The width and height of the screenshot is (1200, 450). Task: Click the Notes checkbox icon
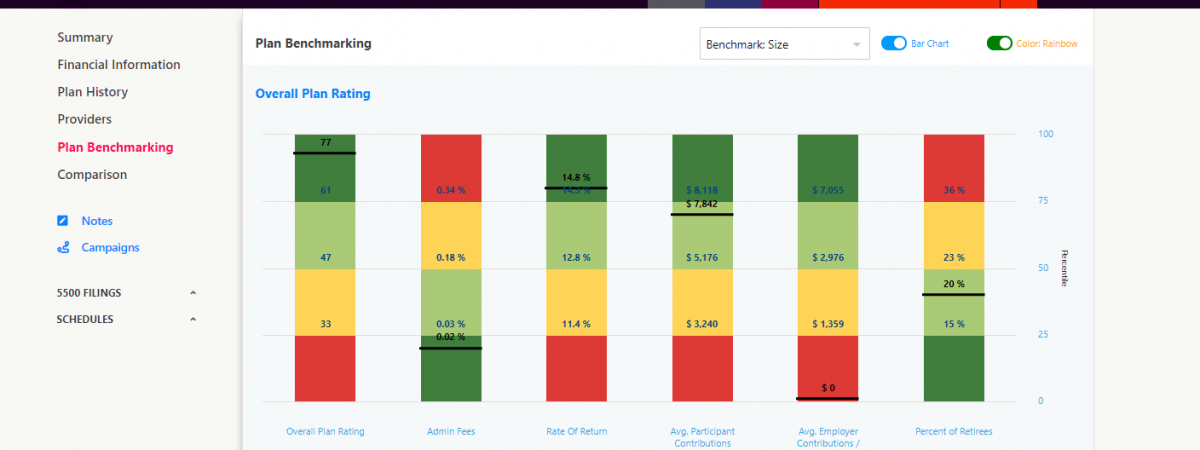click(63, 221)
